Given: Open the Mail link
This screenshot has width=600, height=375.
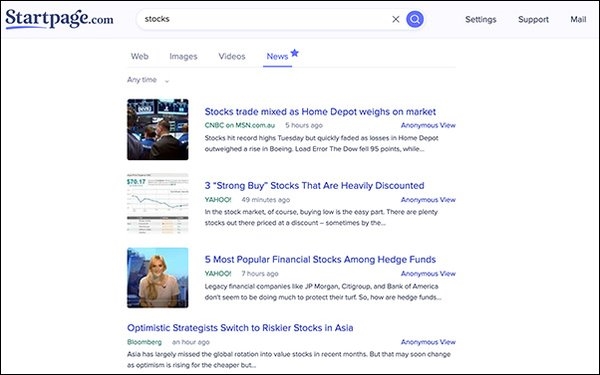Looking at the screenshot, I should [578, 20].
